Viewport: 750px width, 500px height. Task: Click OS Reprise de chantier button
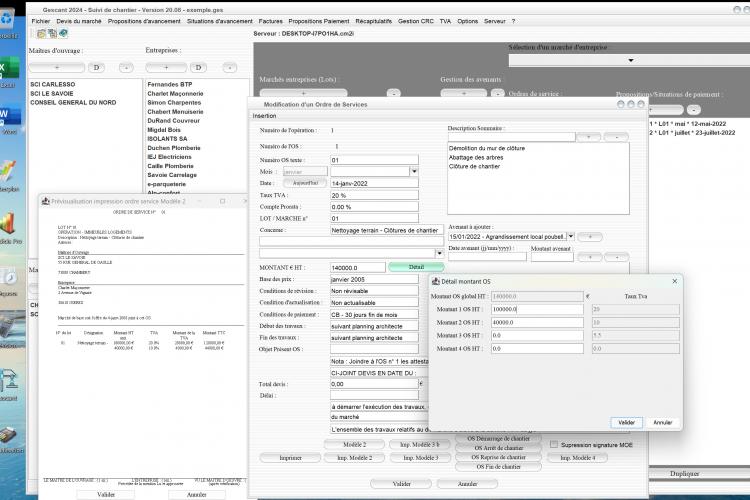tap(498, 457)
